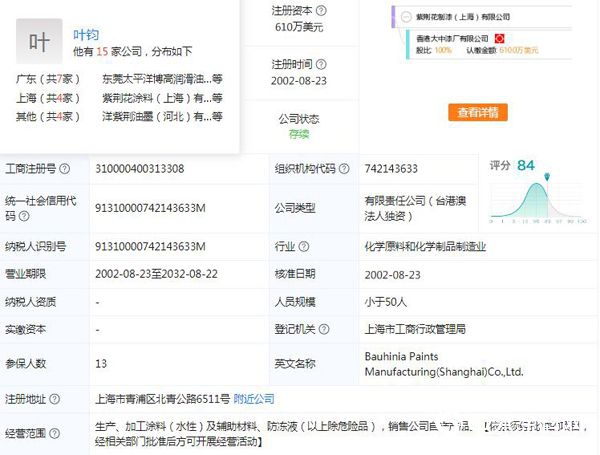Click 注册时间 date 2002-08-23
Image resolution: width=600 pixels, height=455 pixels.
tap(299, 81)
